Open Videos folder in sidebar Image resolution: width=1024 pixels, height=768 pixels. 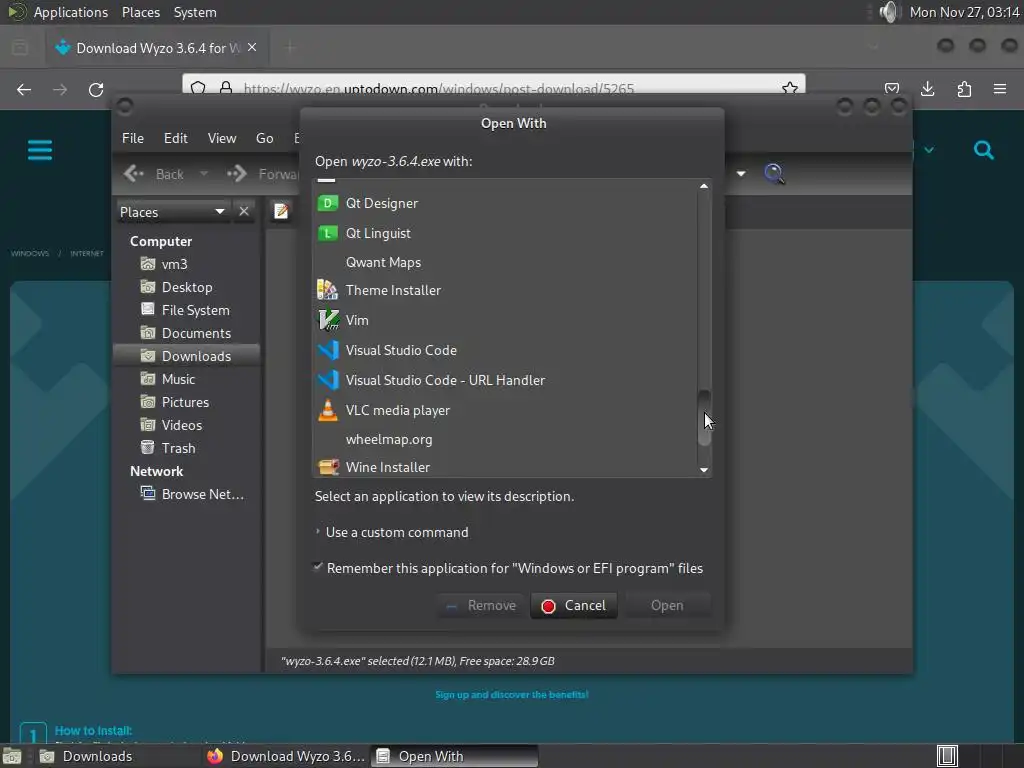pos(181,425)
